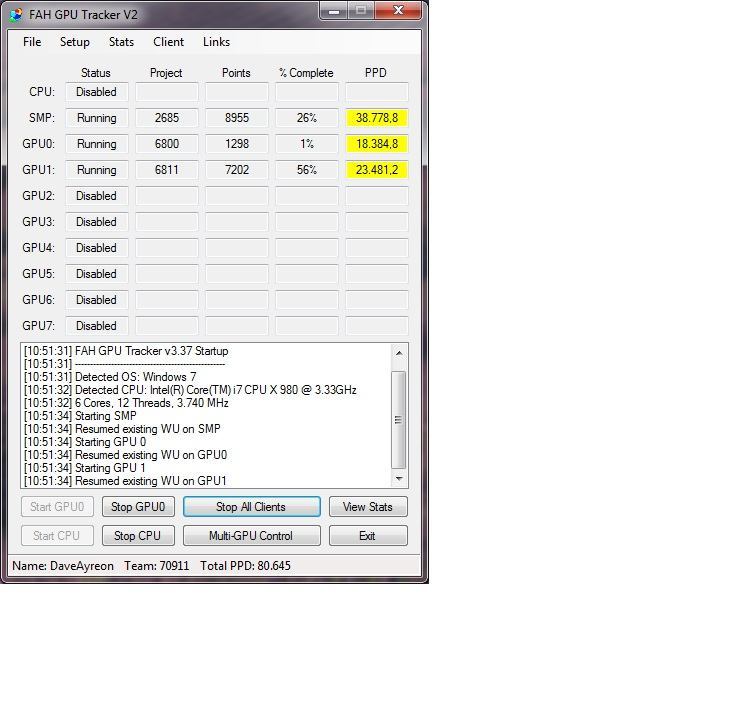Viewport: 731px width, 726px height.
Task: Click the SMP percent complete 26%
Action: tap(307, 118)
